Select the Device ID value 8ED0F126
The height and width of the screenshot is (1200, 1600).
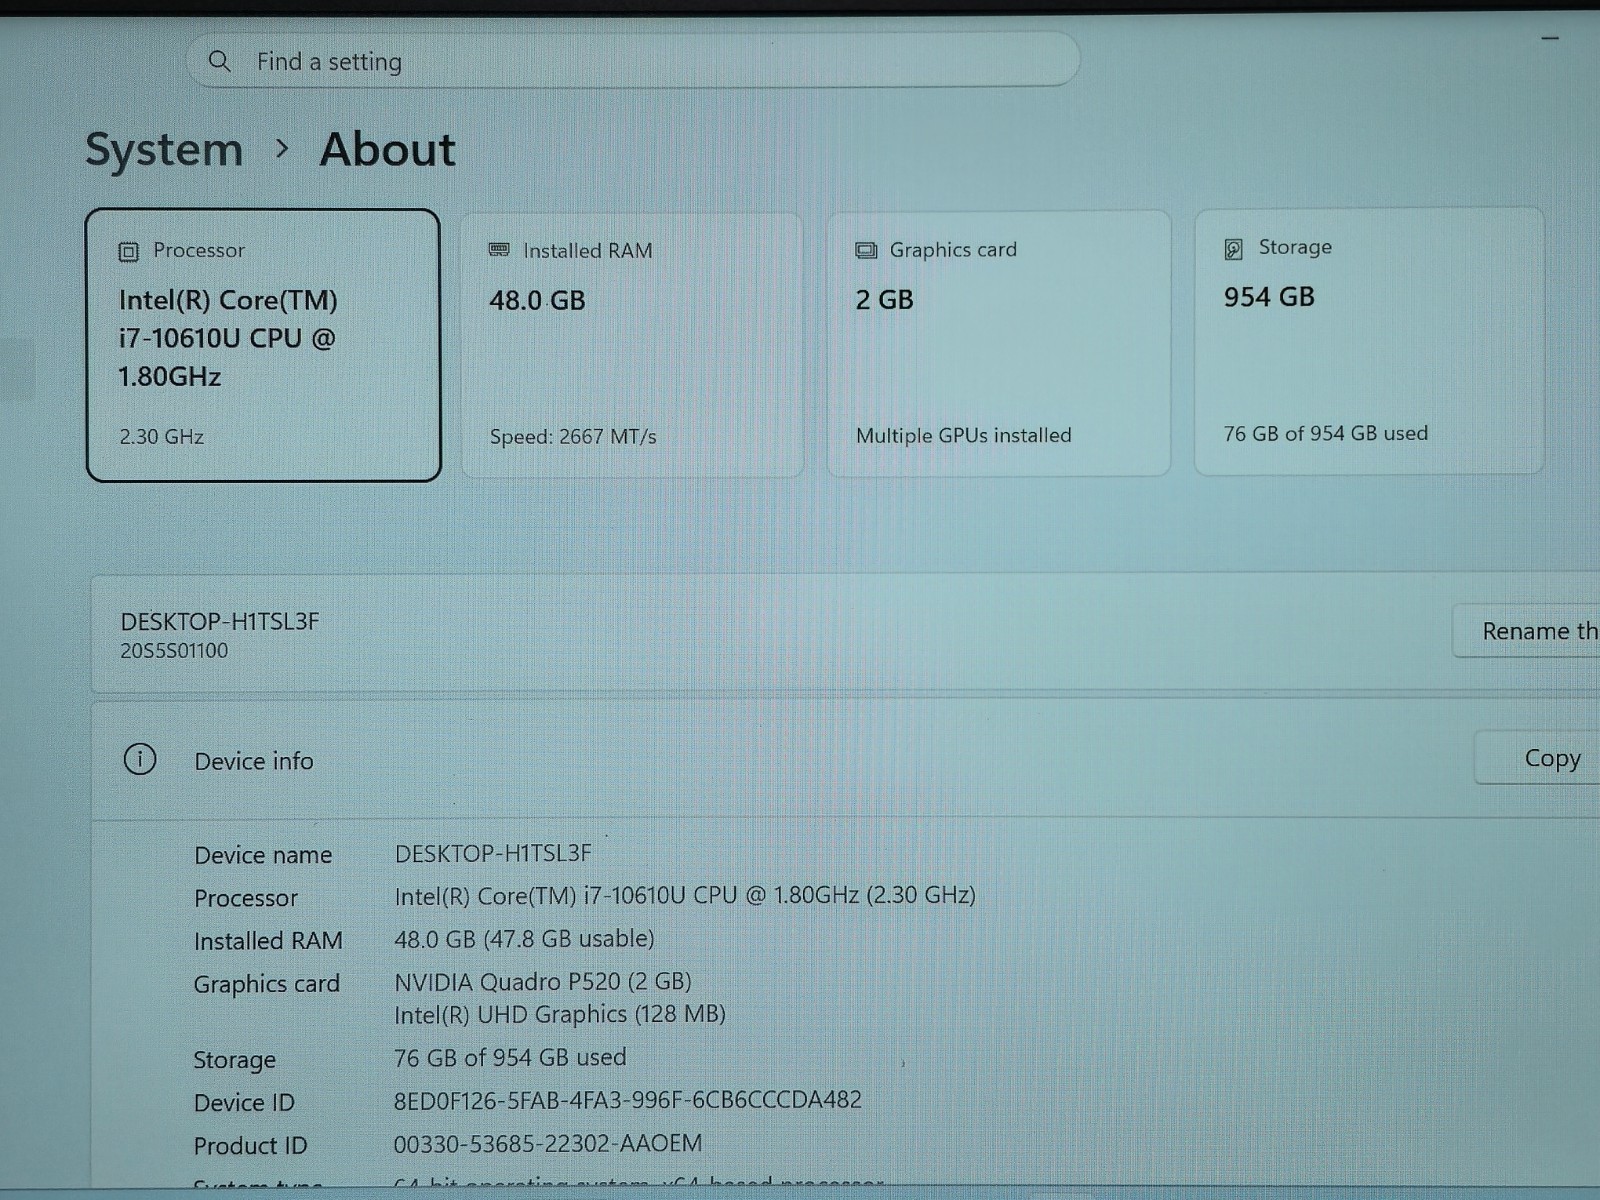pos(628,1100)
